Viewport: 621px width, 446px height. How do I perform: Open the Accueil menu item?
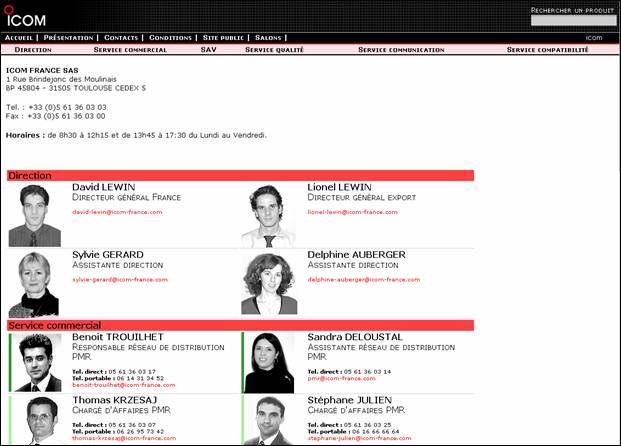[x=19, y=38]
